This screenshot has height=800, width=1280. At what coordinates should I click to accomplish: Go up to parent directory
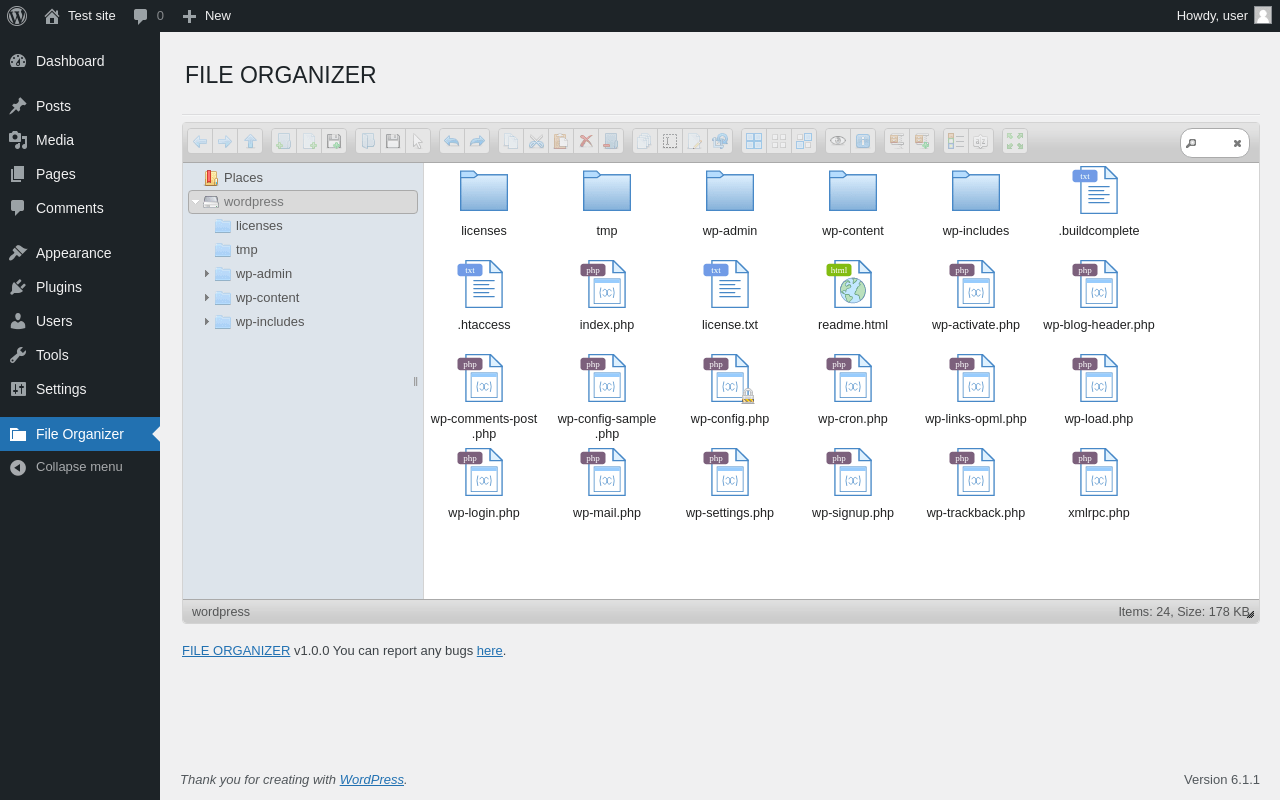coord(250,141)
